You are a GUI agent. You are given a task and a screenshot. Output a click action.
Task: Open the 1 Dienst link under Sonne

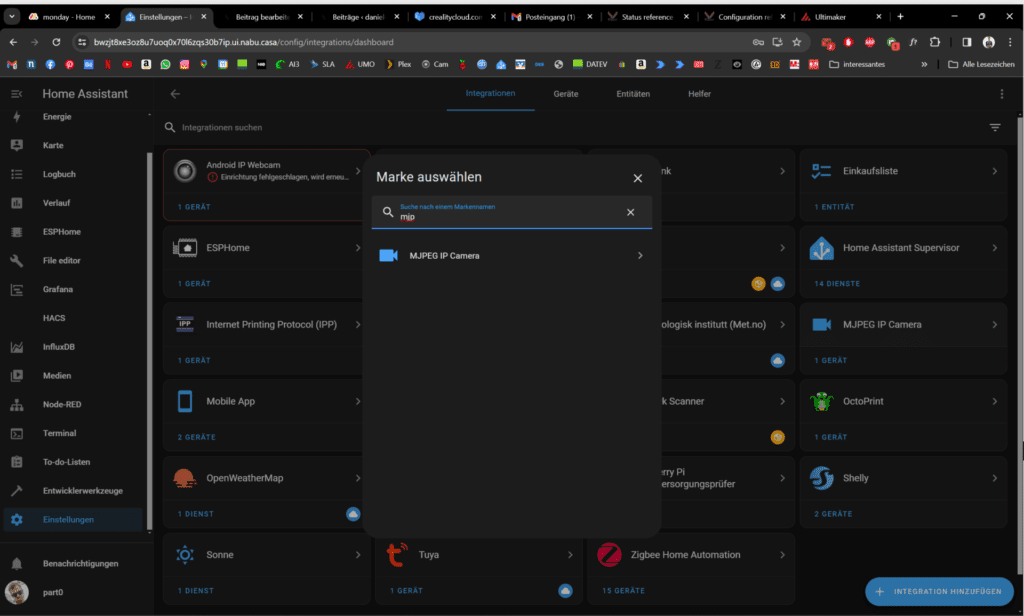point(196,591)
